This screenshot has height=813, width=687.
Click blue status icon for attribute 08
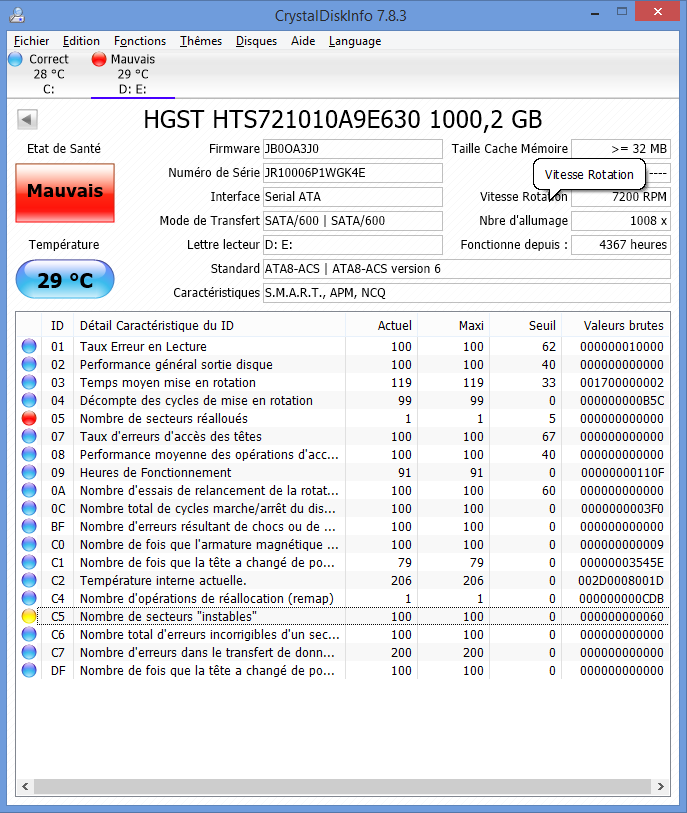(29, 455)
